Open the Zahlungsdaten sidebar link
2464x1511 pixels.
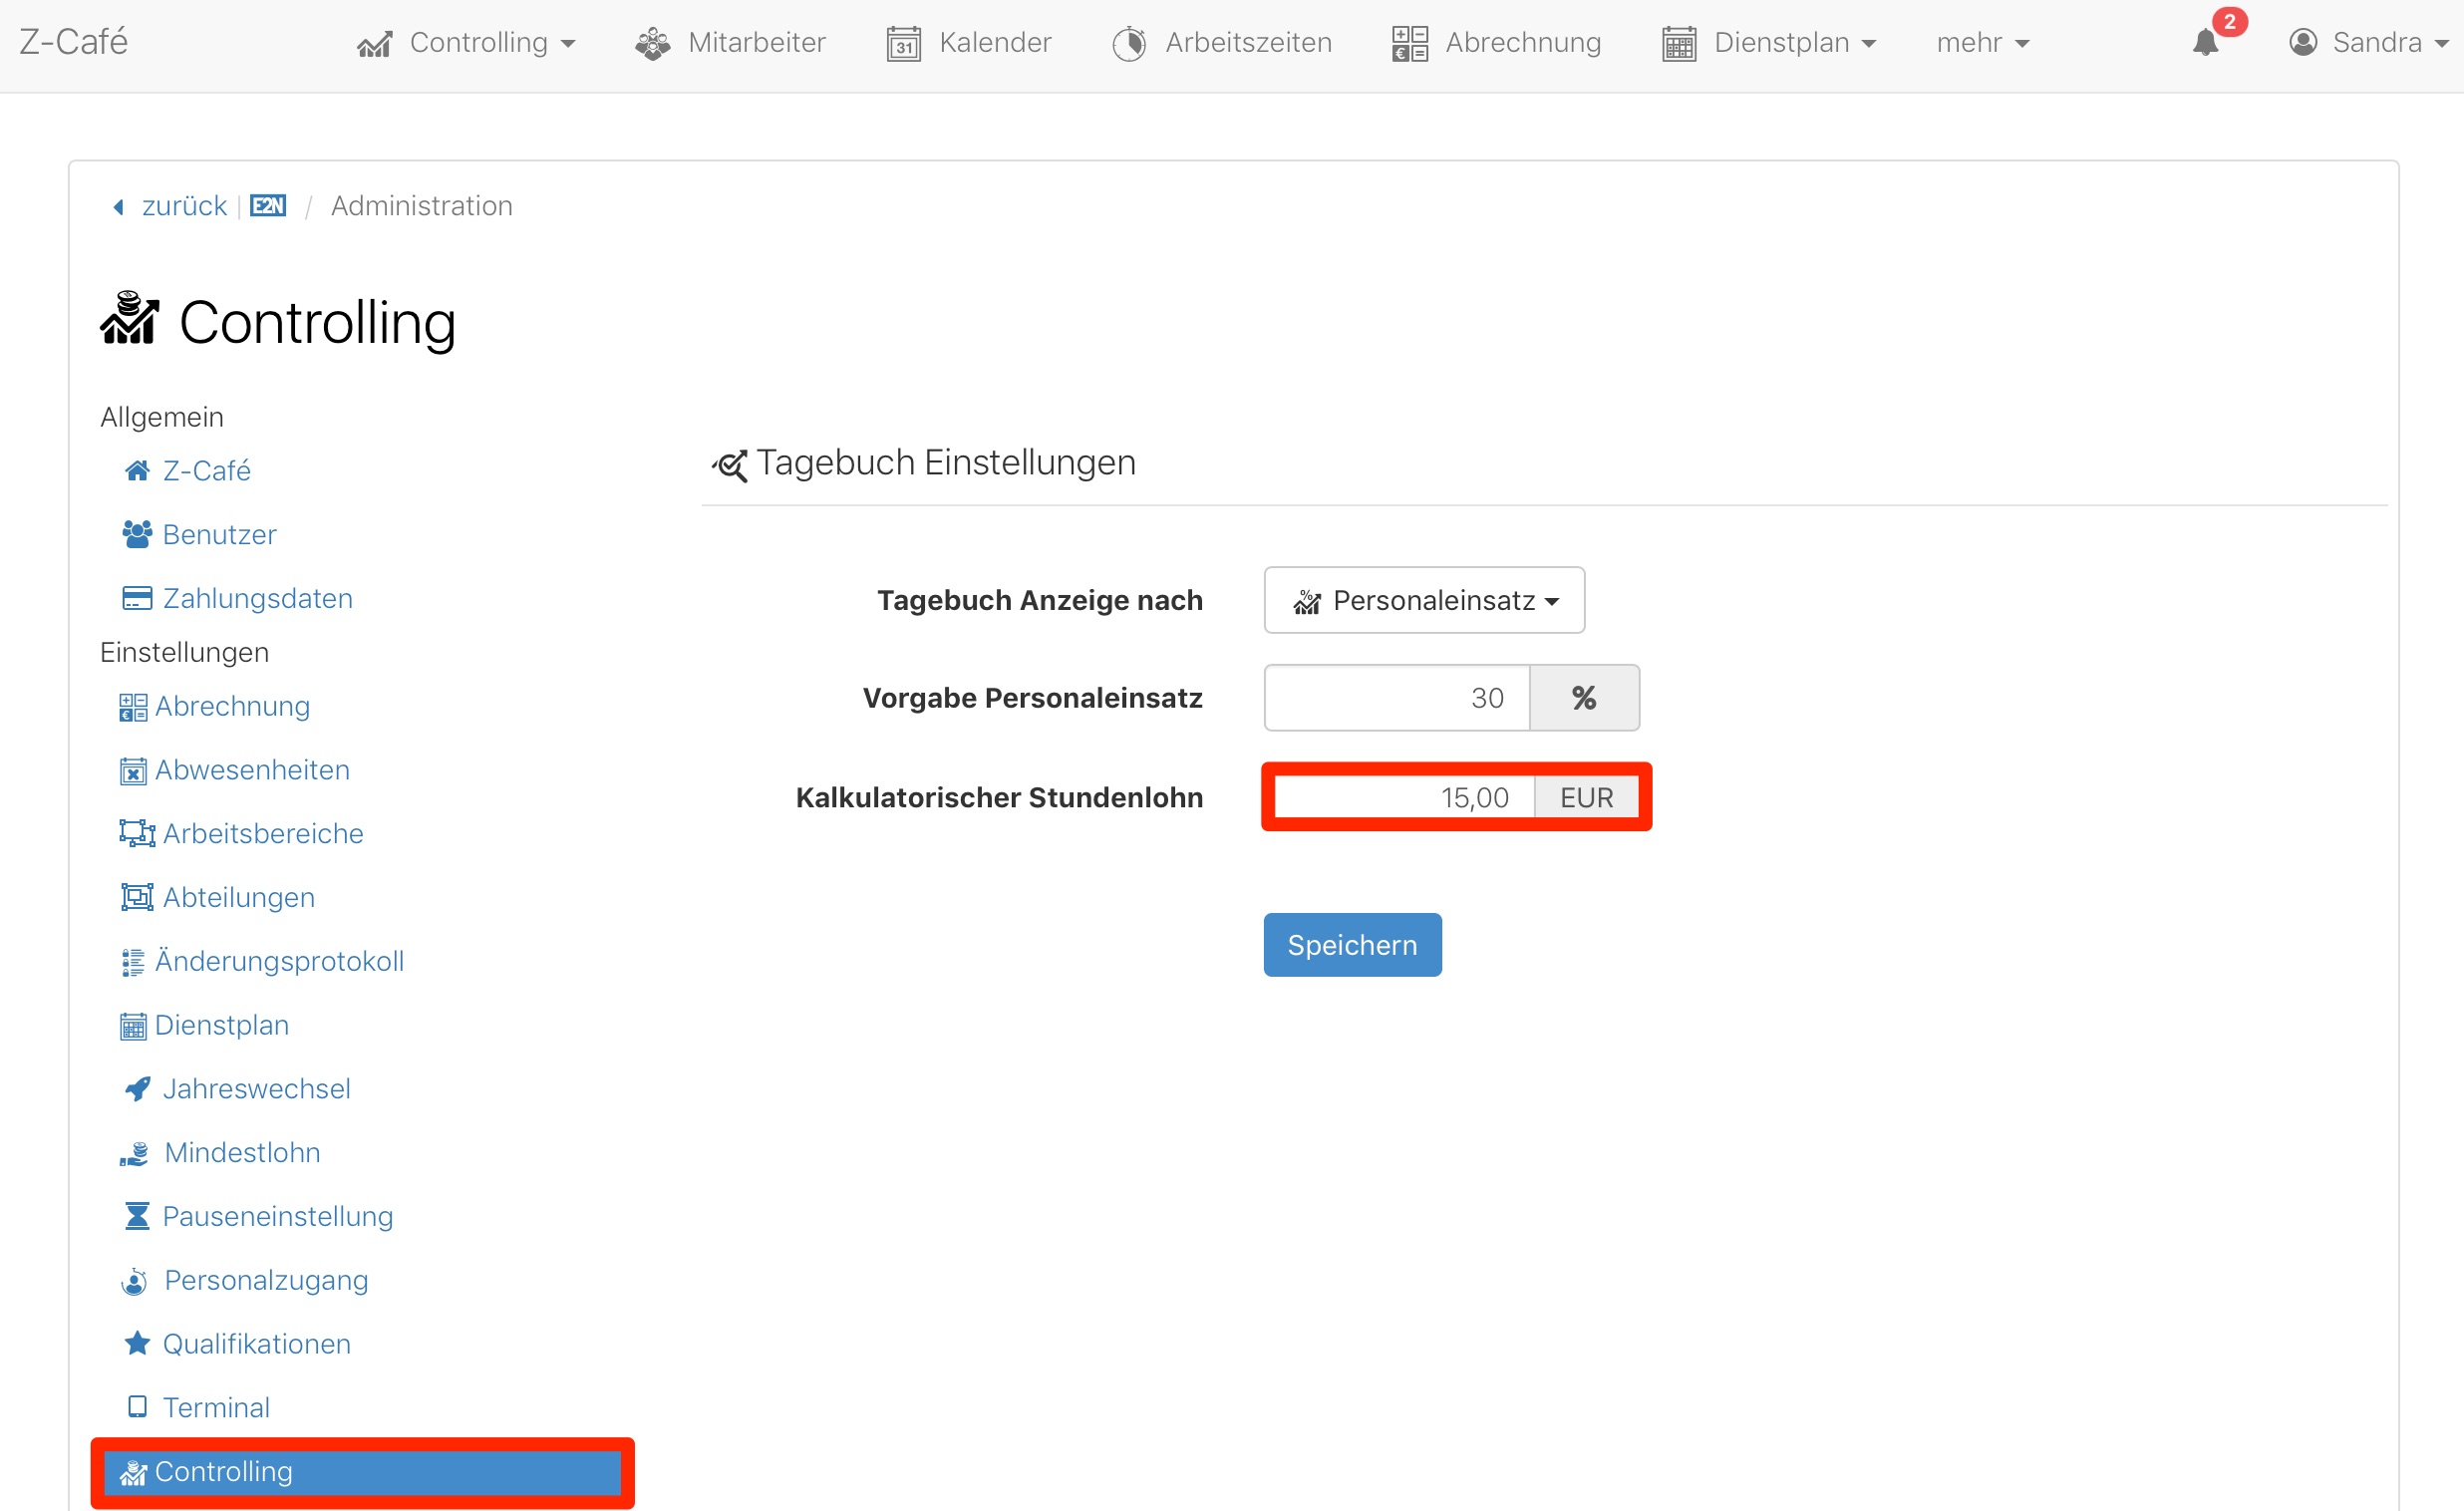point(258,599)
